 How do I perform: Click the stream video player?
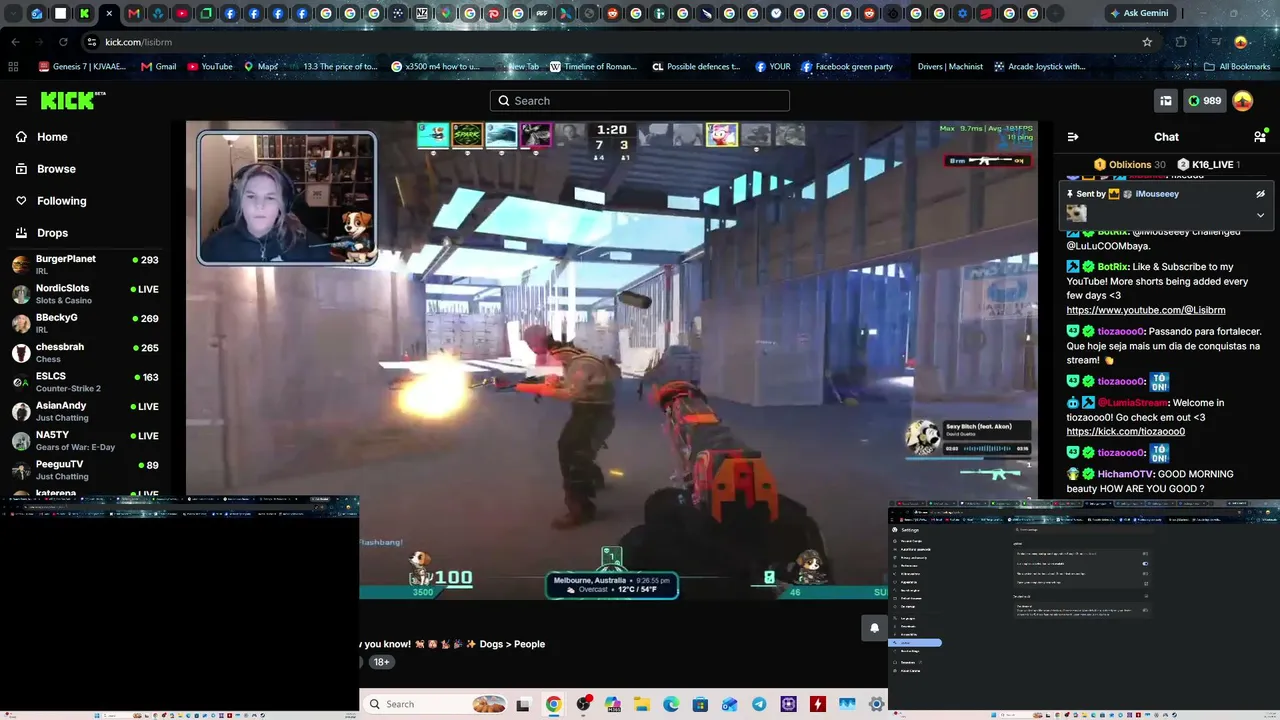(612, 360)
